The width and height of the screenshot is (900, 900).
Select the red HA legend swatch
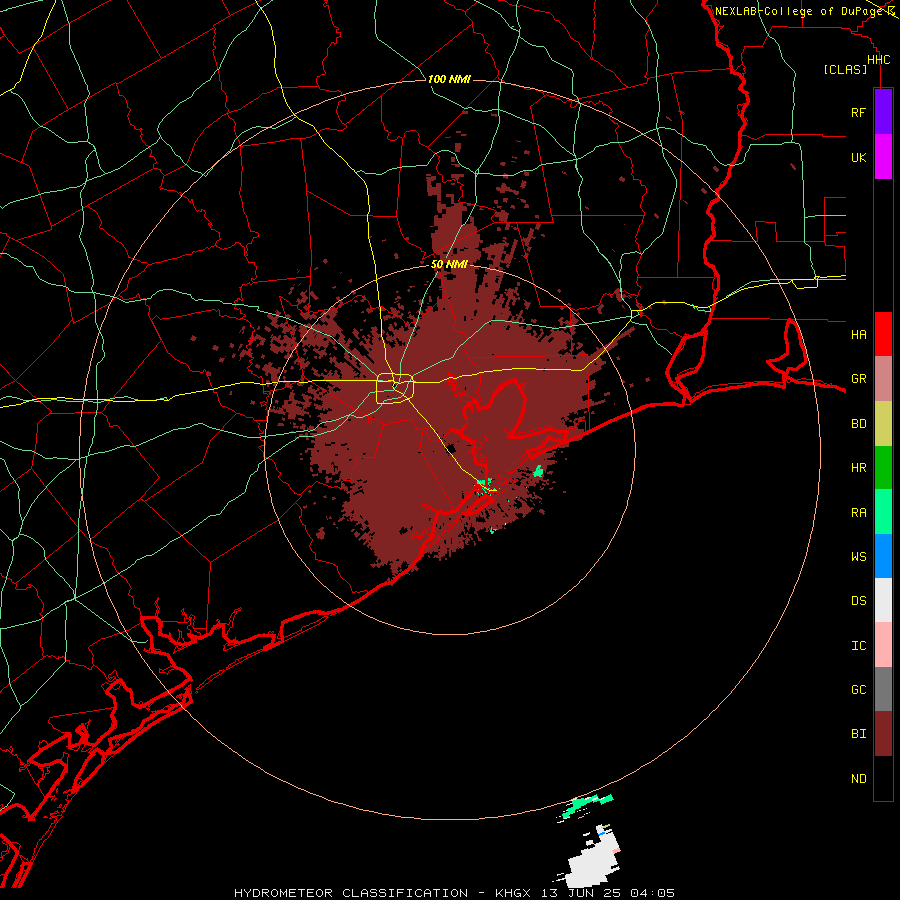[x=883, y=334]
